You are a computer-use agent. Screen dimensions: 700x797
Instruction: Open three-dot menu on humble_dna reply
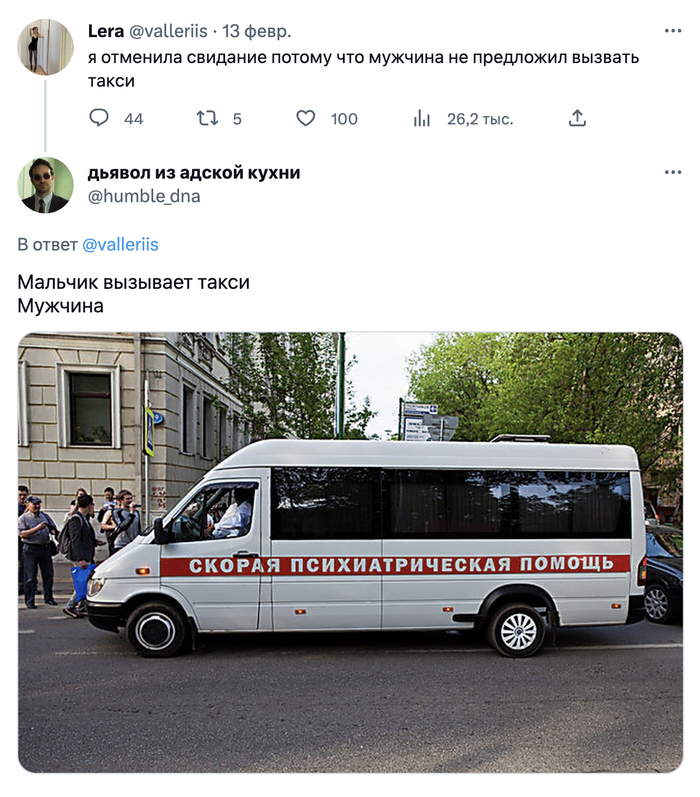(673, 172)
